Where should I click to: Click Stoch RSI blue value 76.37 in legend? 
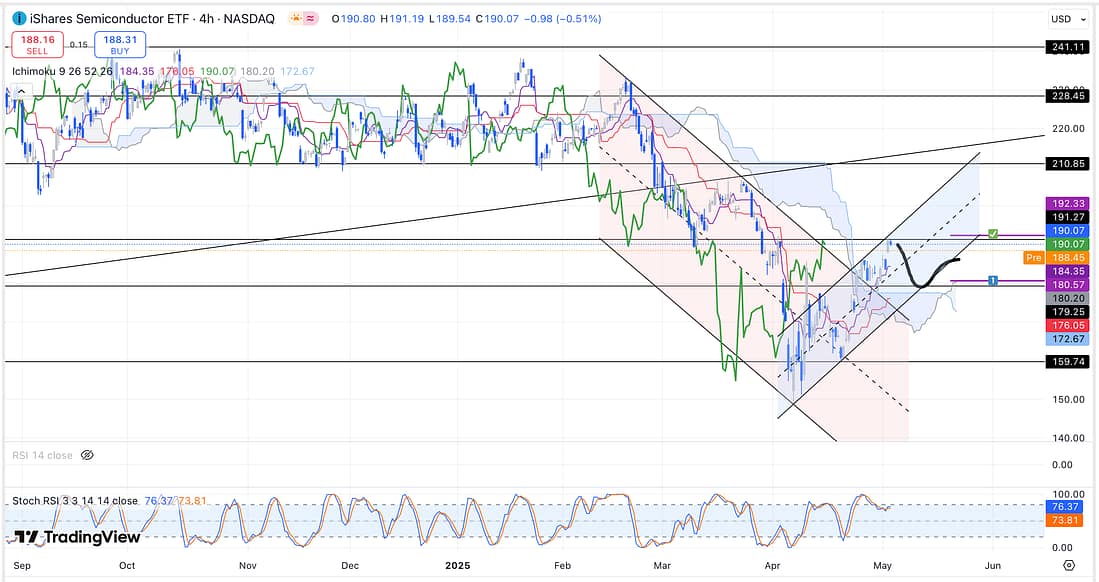(x=158, y=501)
